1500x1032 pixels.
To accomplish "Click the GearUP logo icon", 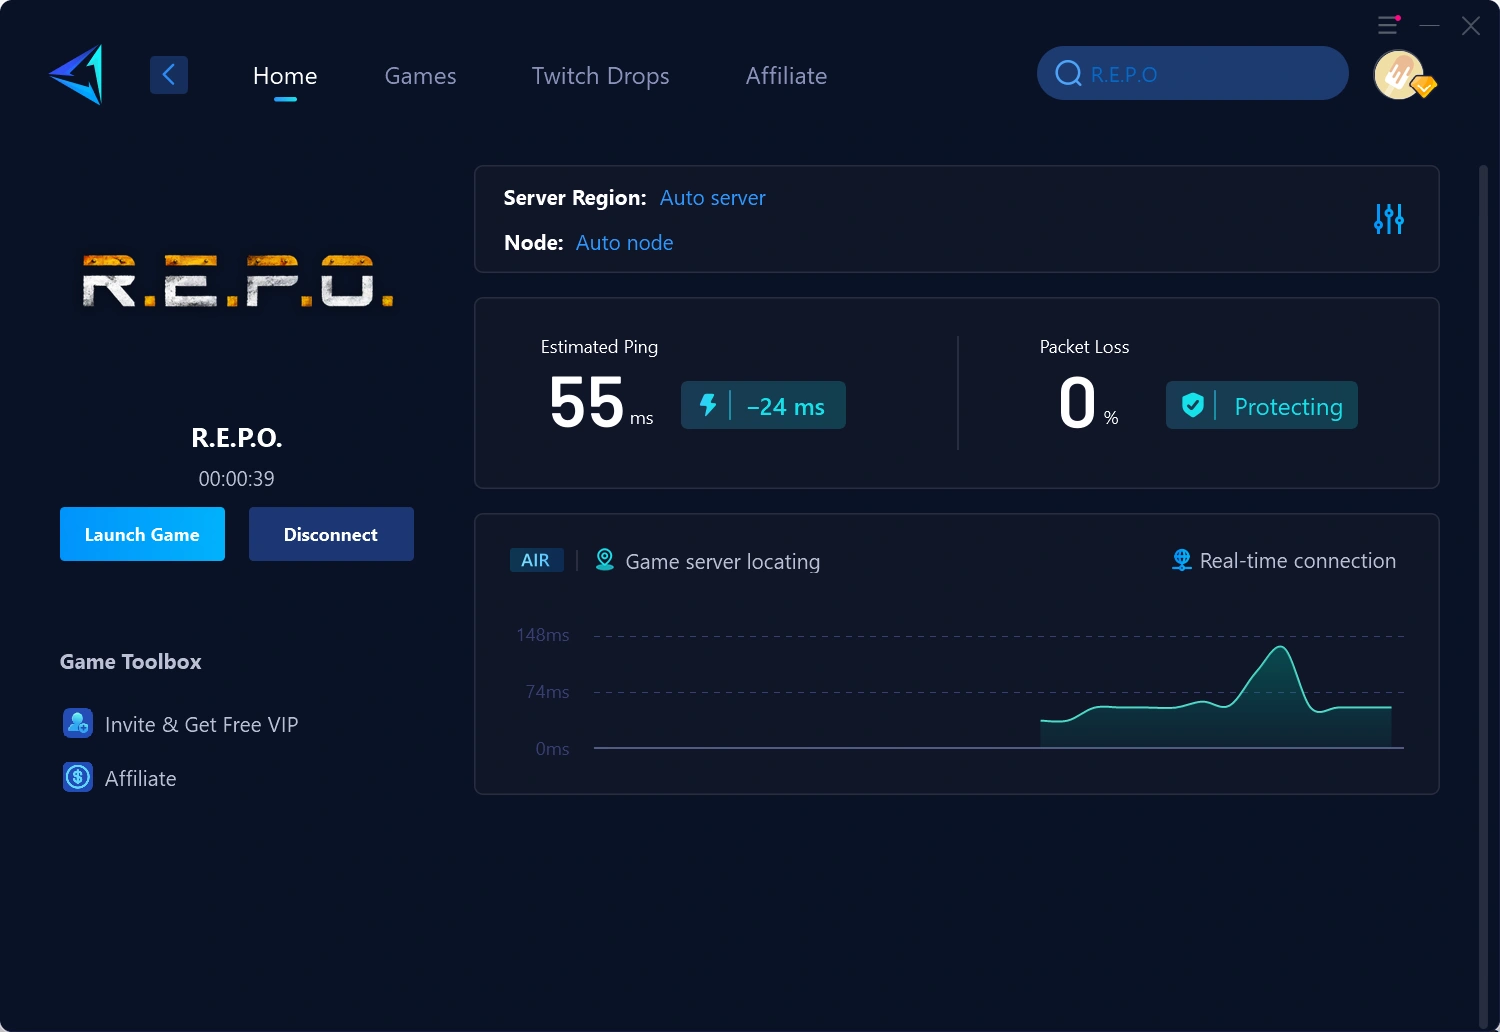I will [77, 75].
